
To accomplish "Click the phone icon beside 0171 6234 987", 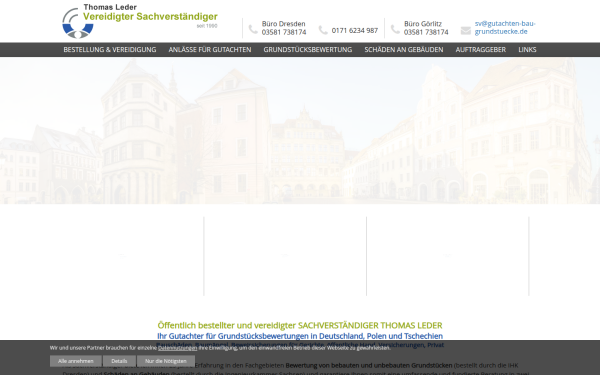I will click(x=323, y=30).
